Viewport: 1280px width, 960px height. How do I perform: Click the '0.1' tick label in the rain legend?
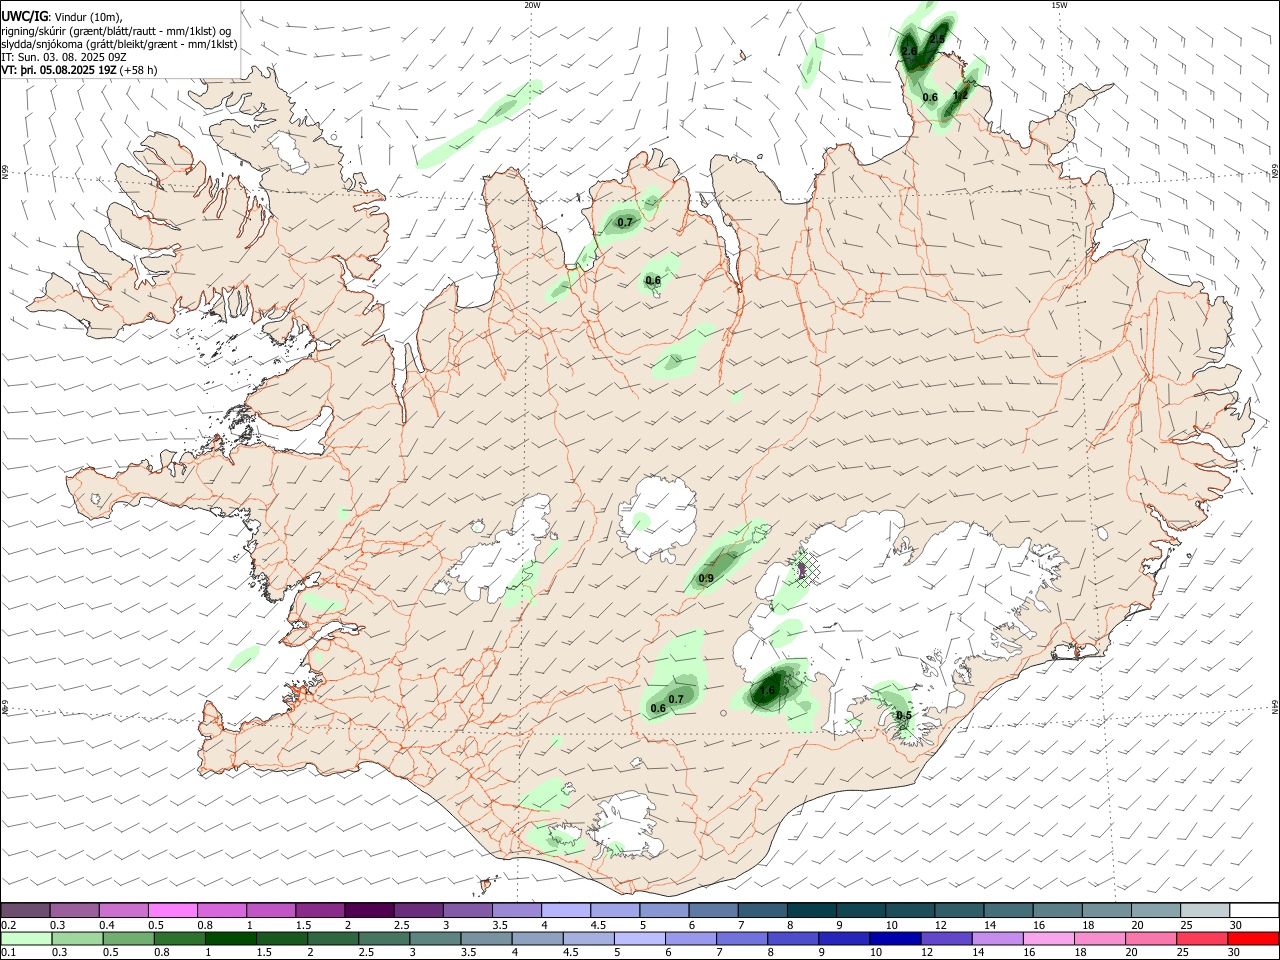(x=8, y=953)
